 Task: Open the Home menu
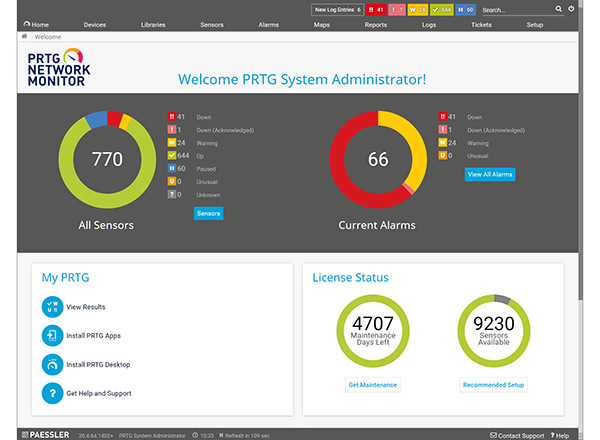pos(36,24)
